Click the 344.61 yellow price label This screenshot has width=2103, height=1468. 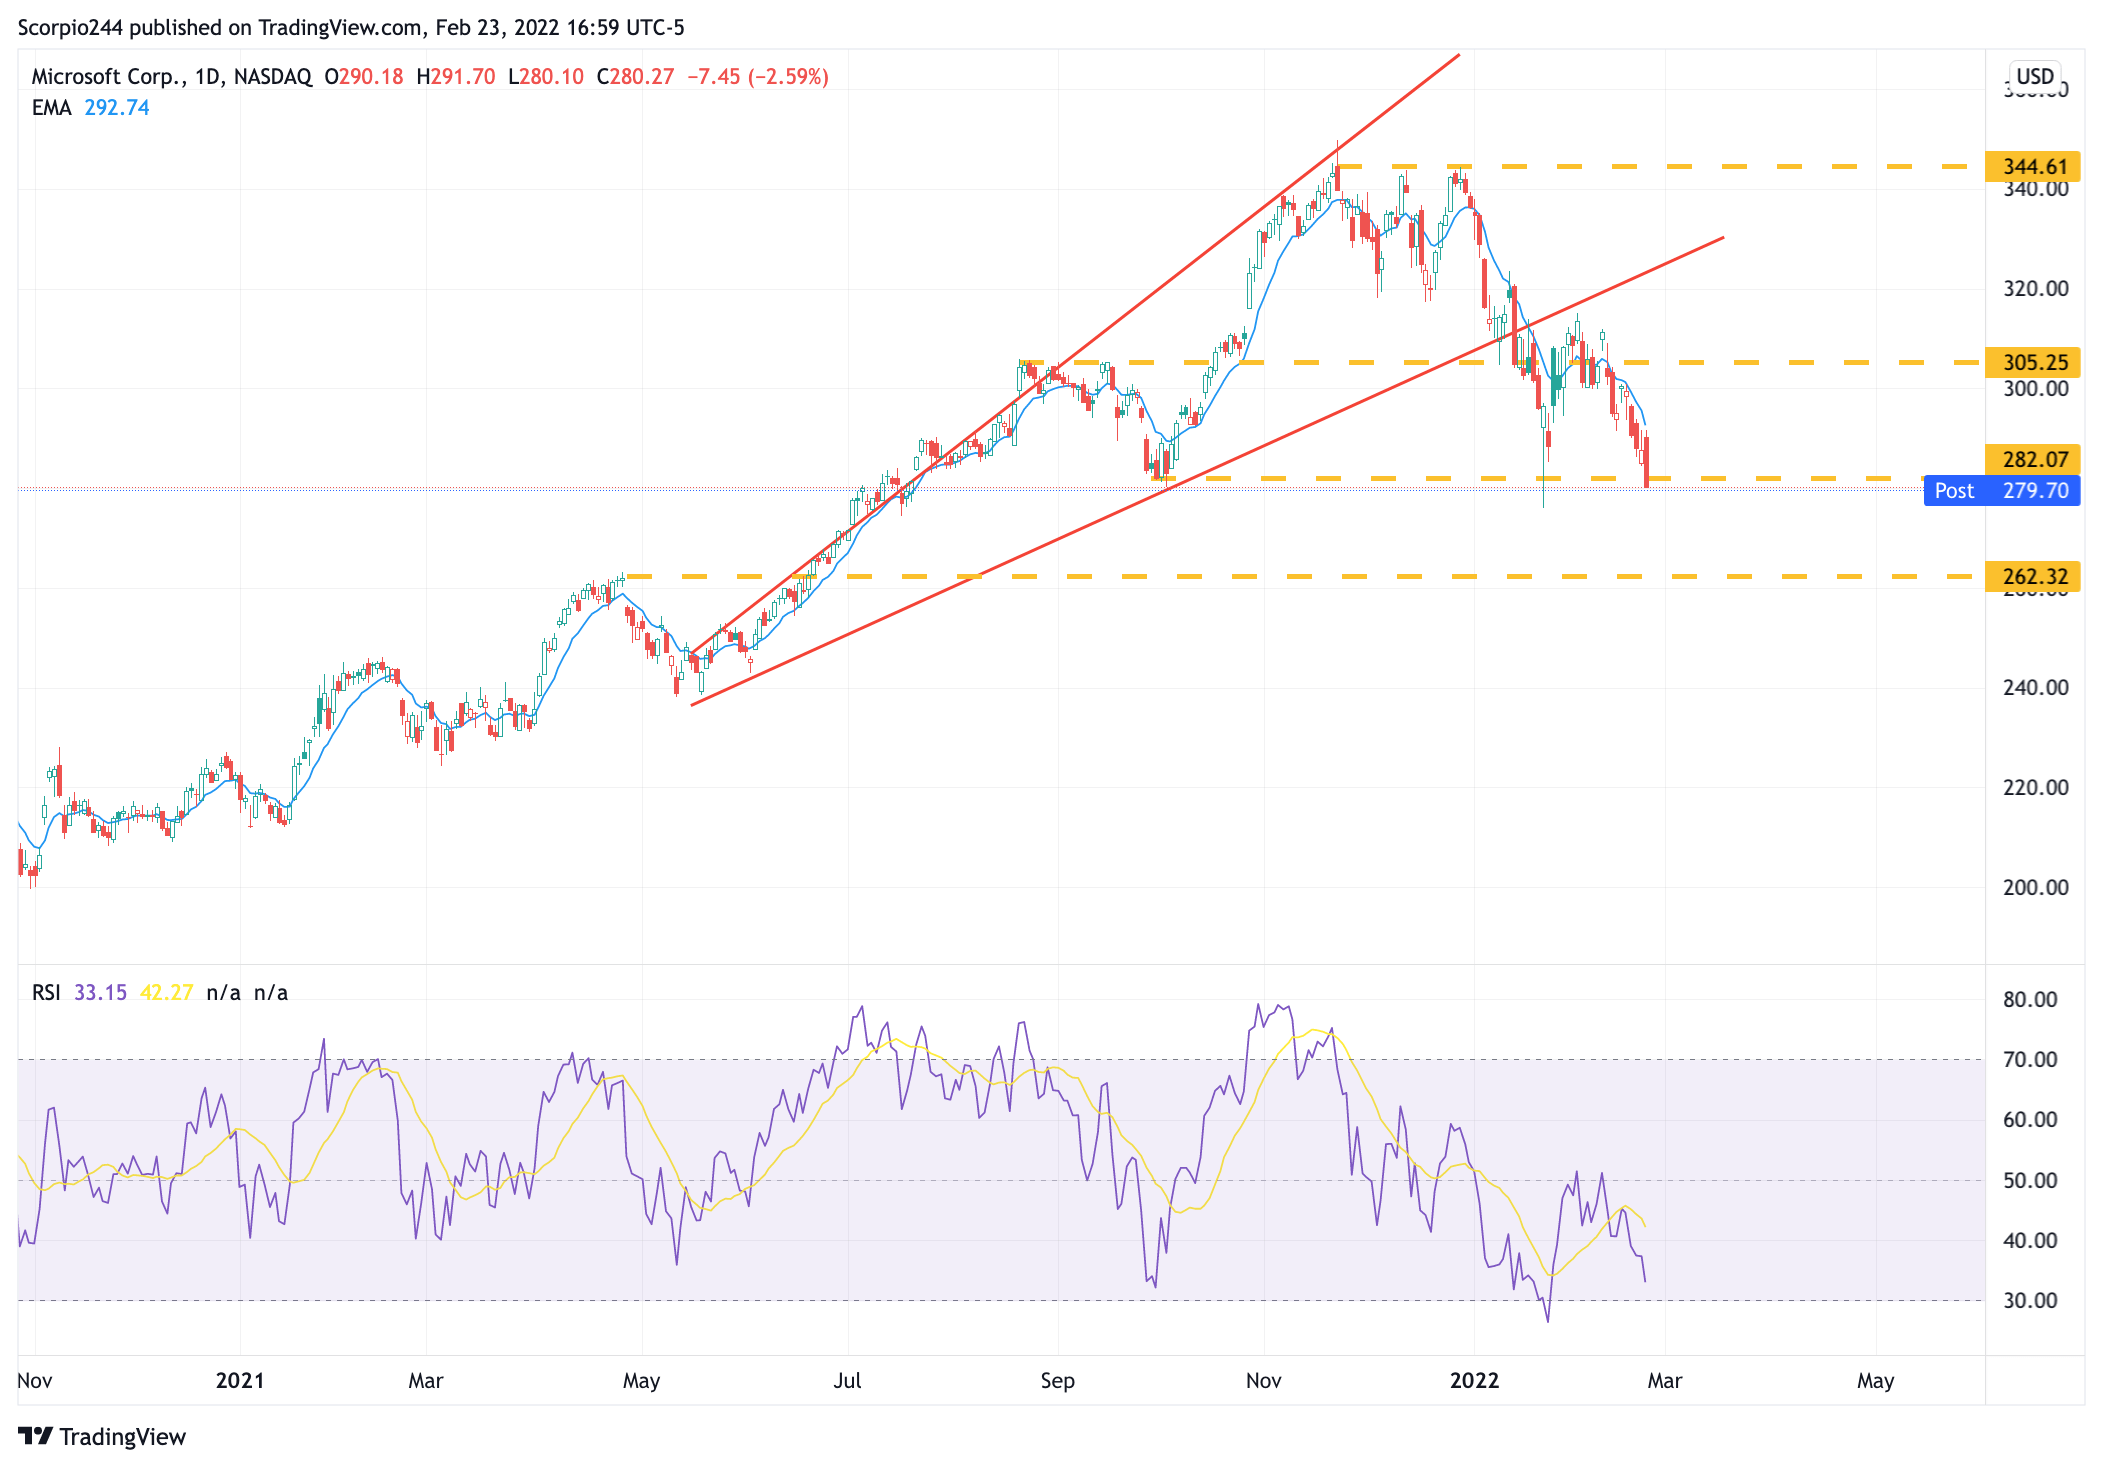point(2033,166)
